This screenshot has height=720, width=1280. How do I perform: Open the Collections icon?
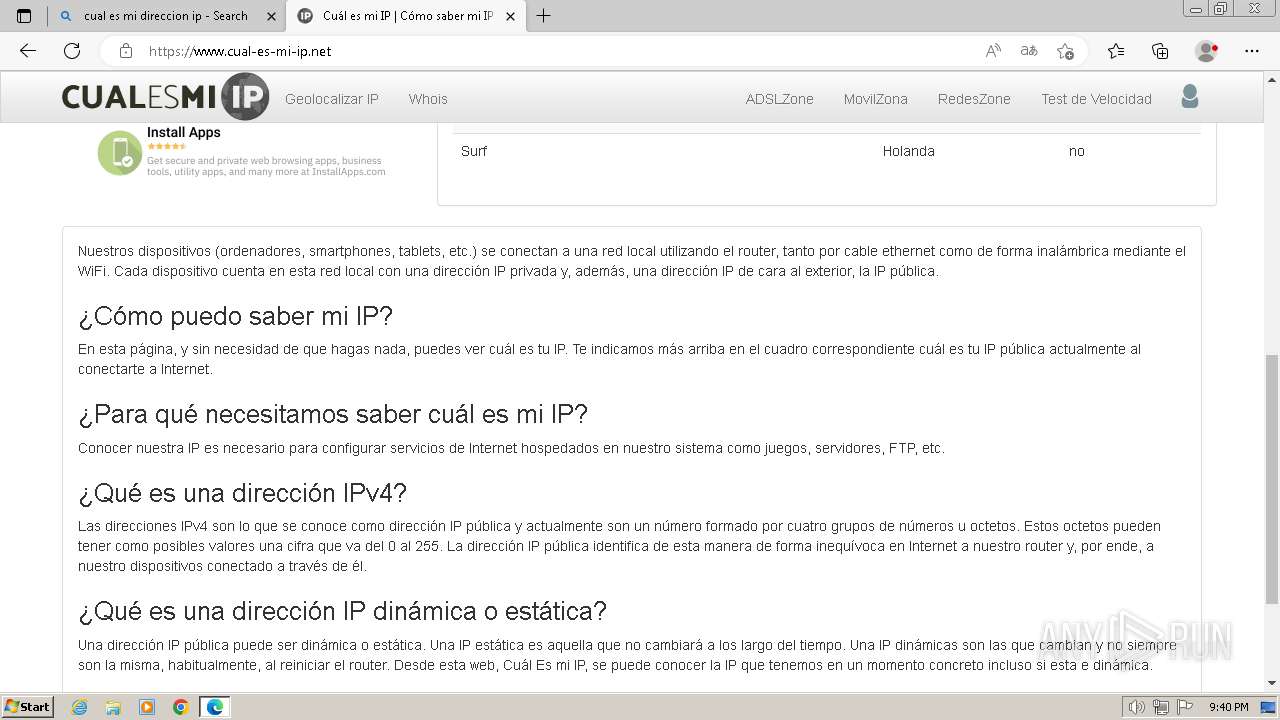click(1160, 51)
